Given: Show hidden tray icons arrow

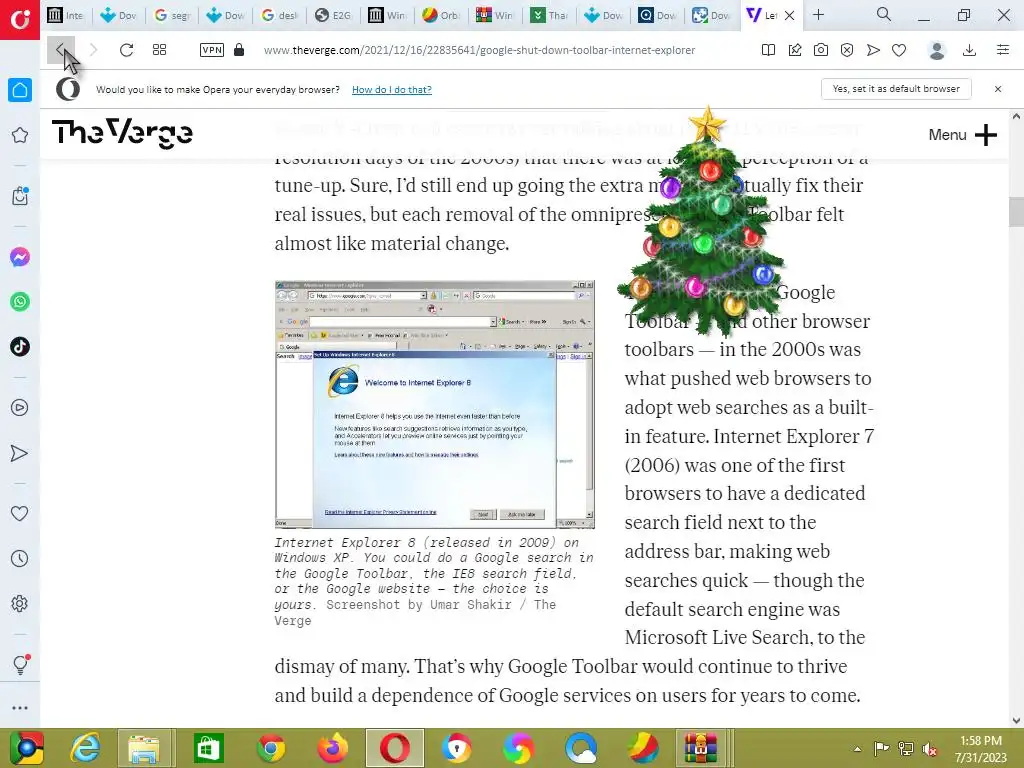Looking at the screenshot, I should [857, 749].
